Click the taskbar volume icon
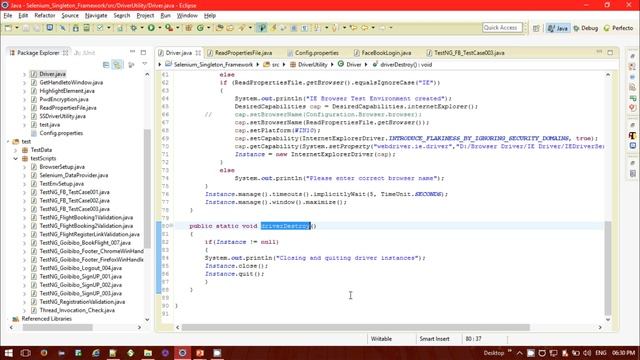The height and width of the screenshot is (360, 640). (x=587, y=353)
